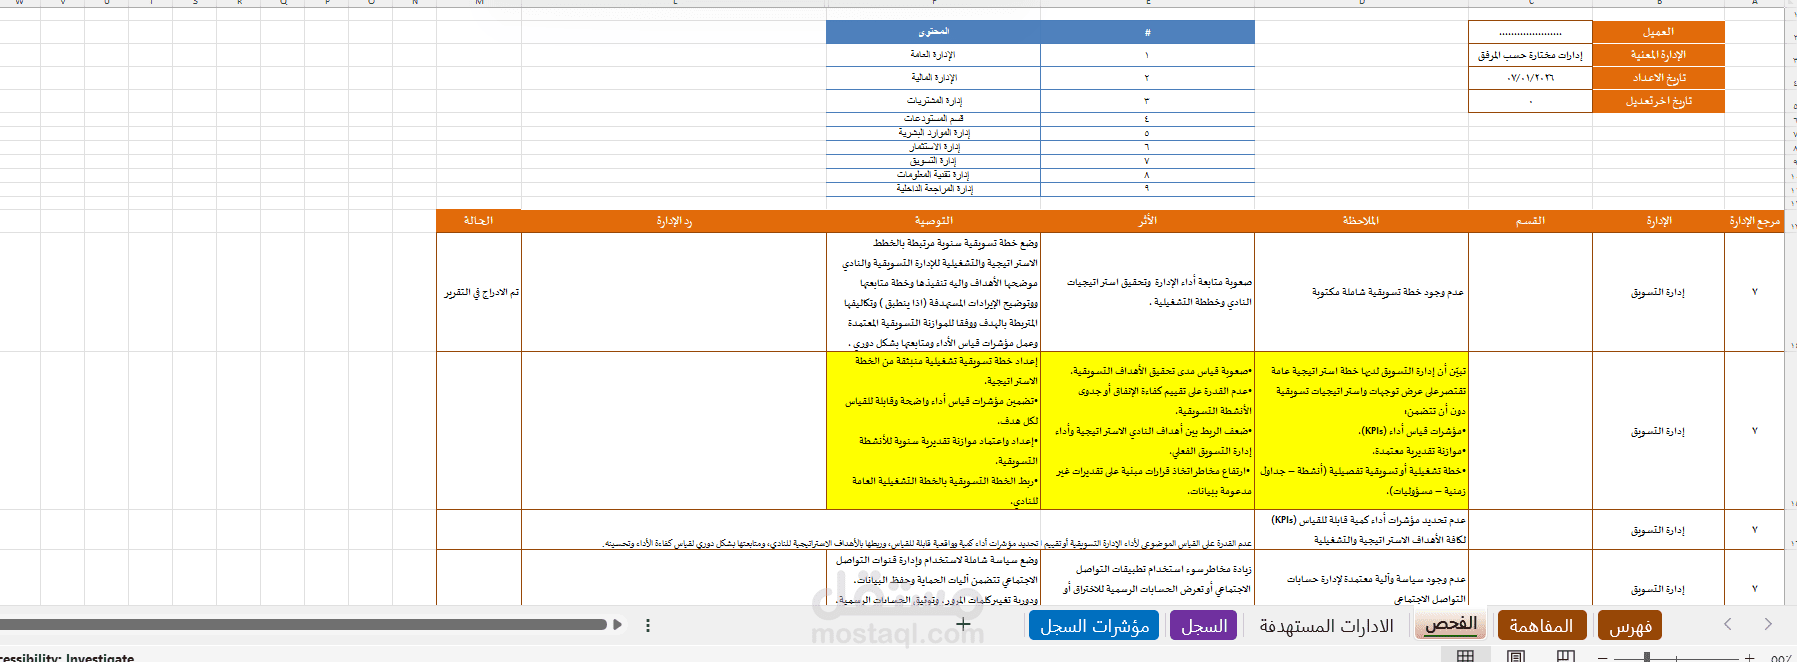Select the صعوبة متابعة أداء الإدارة impact cell
1797x662 pixels.
(1147, 292)
